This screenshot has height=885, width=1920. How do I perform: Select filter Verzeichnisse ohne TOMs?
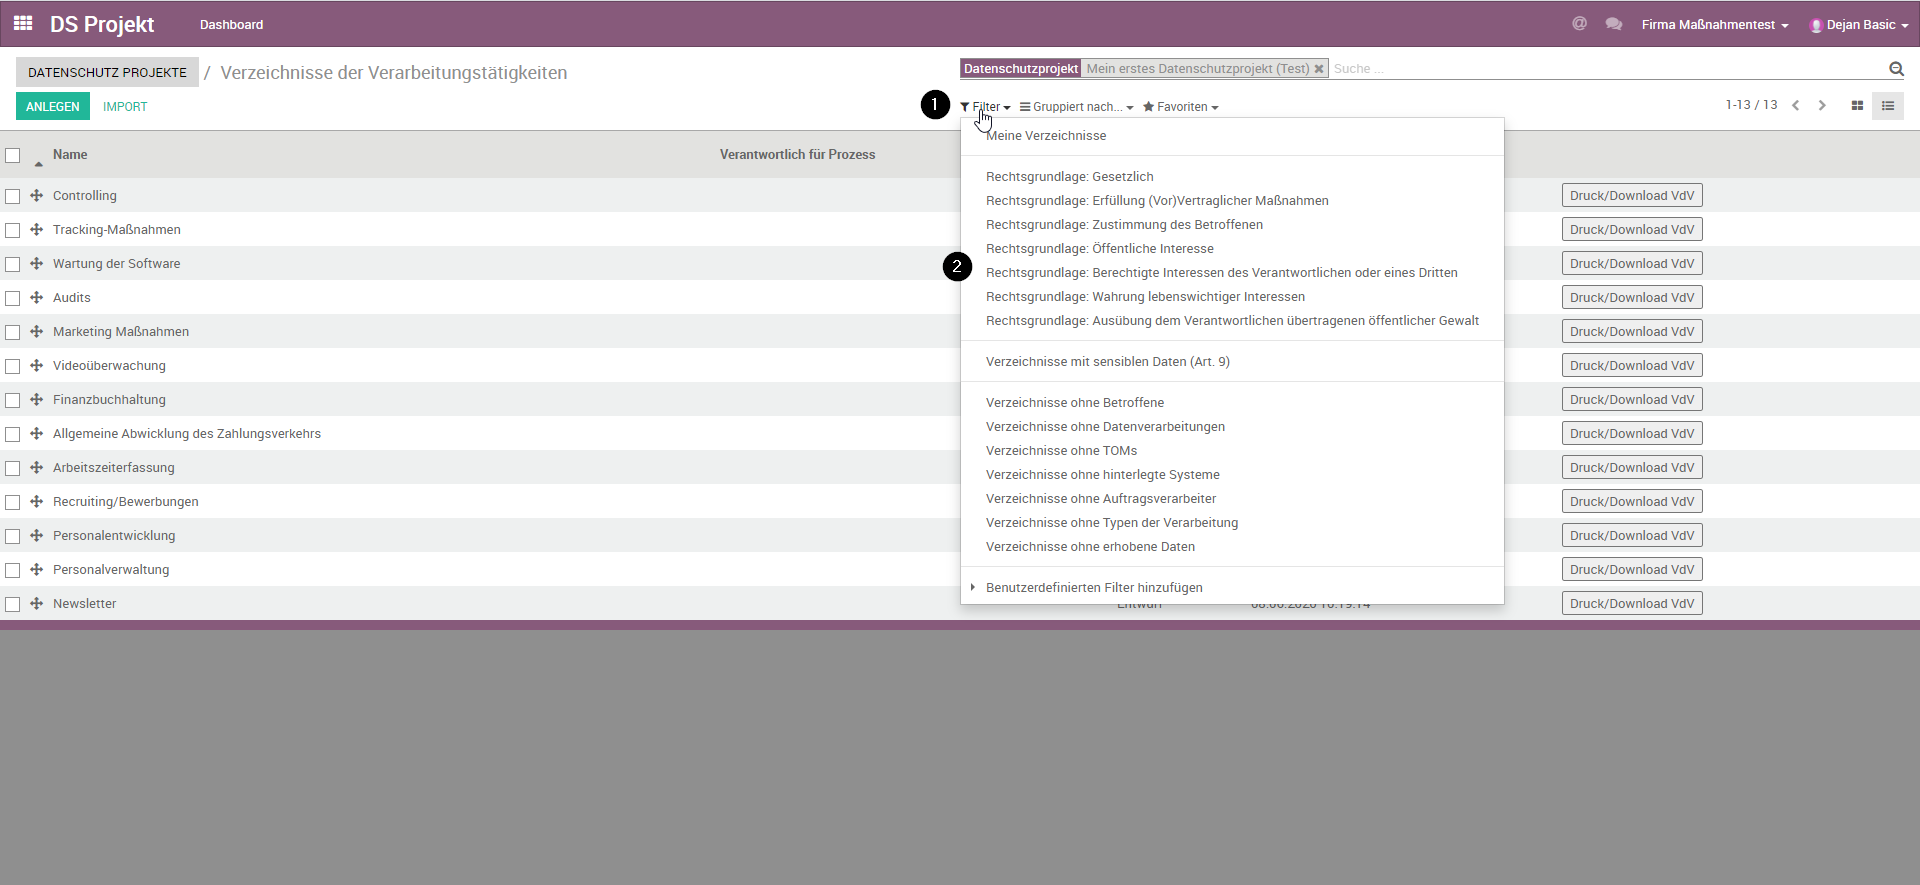pos(1061,451)
